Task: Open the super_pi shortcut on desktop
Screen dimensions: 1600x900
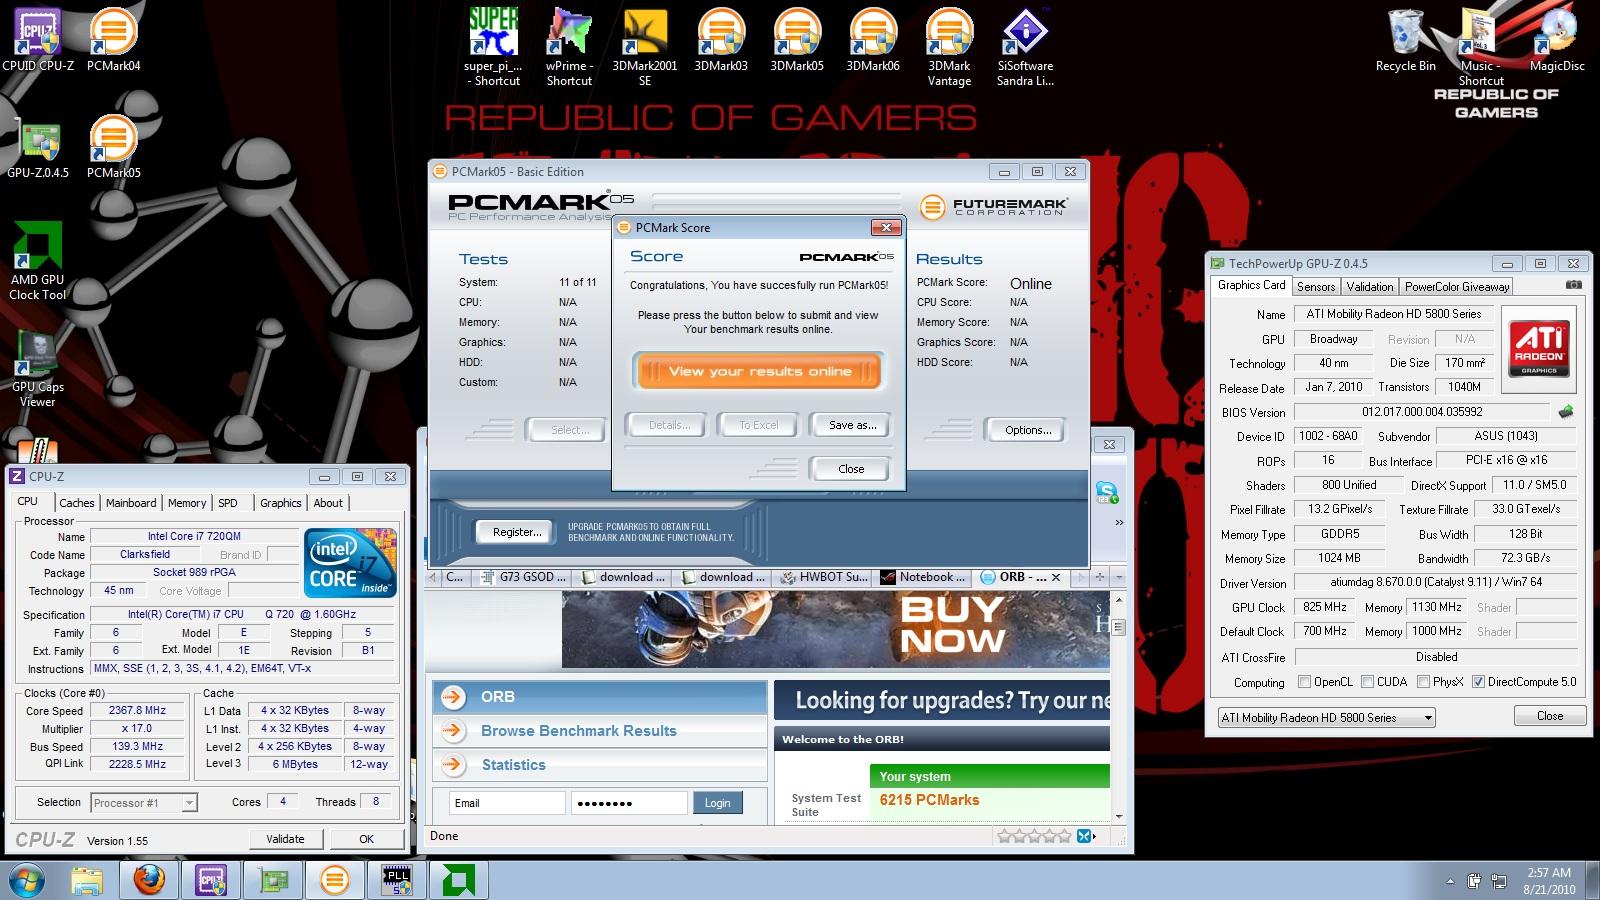Action: (x=493, y=46)
